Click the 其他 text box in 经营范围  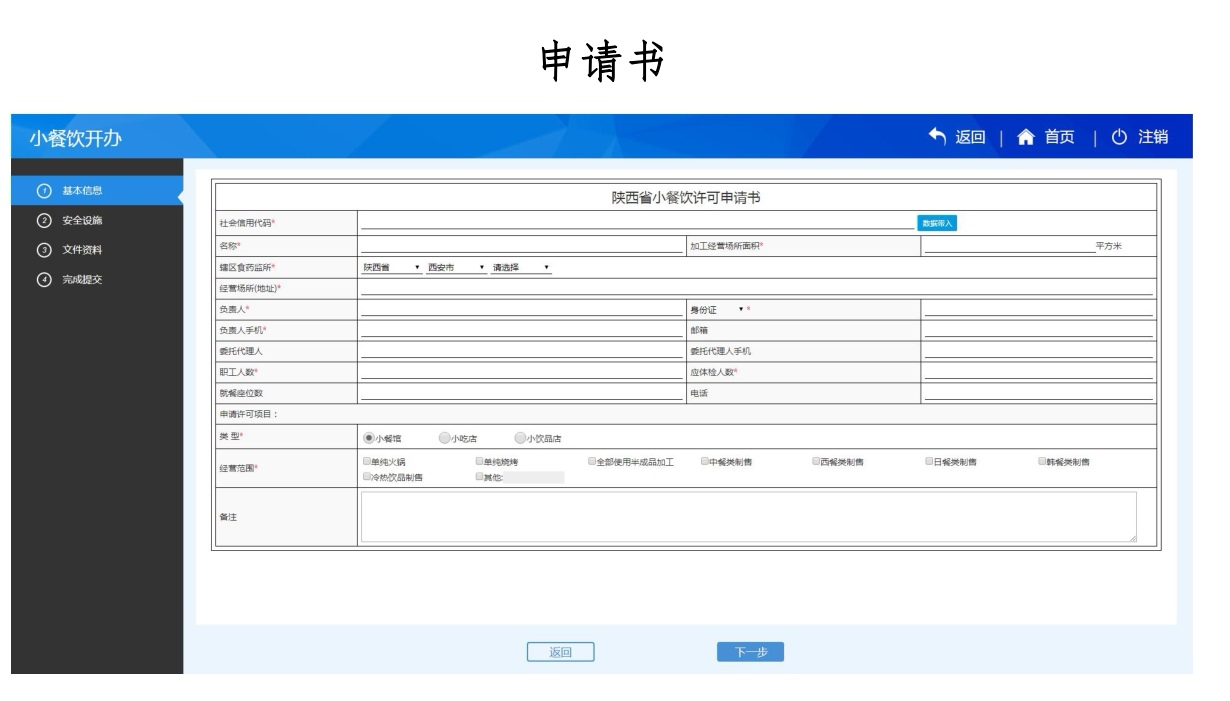point(534,477)
